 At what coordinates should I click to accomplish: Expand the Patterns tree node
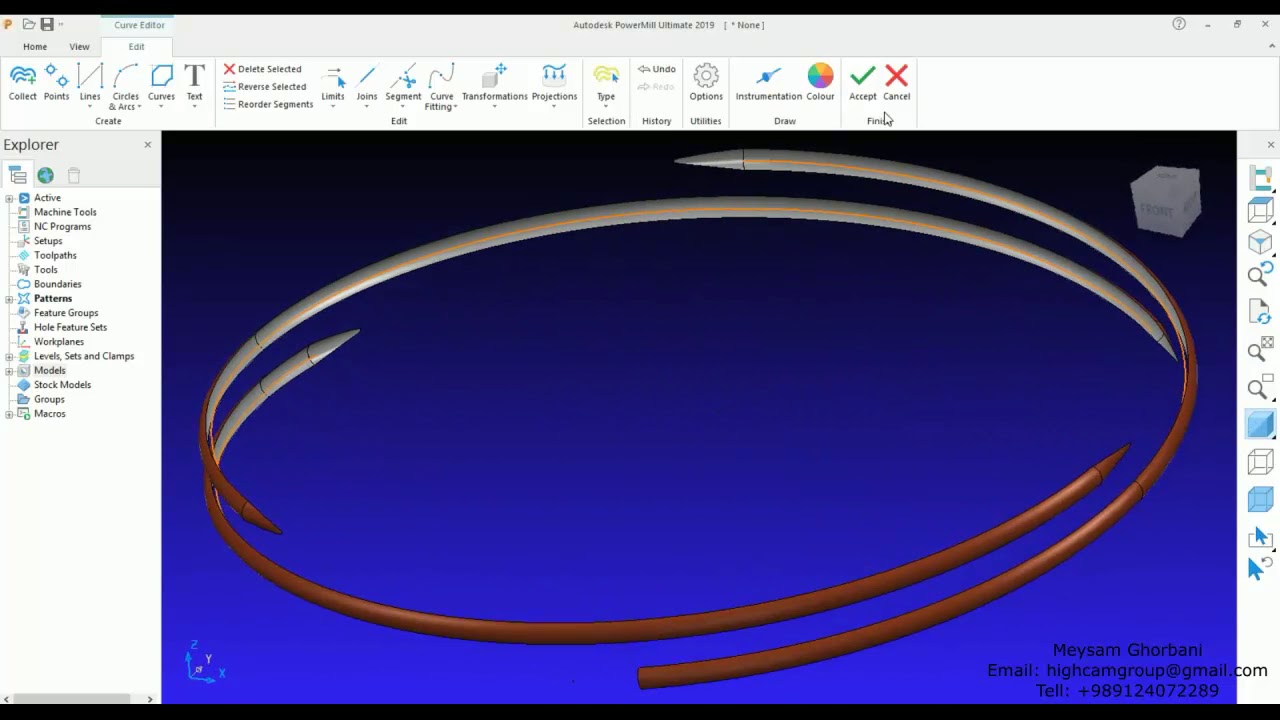click(9, 299)
